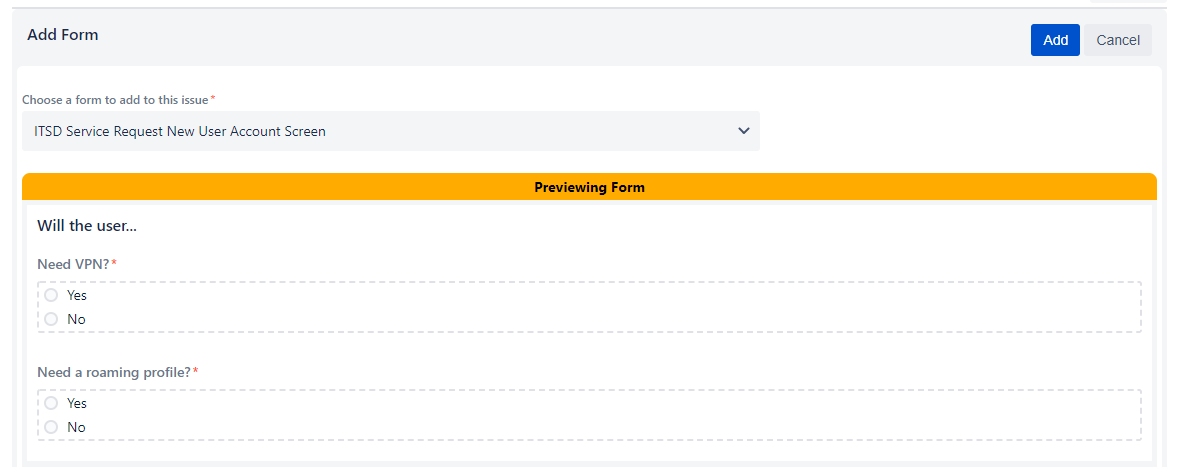This screenshot has width=1182, height=467.
Task: Click the orange Previewing Form banner
Action: pyautogui.click(x=589, y=187)
